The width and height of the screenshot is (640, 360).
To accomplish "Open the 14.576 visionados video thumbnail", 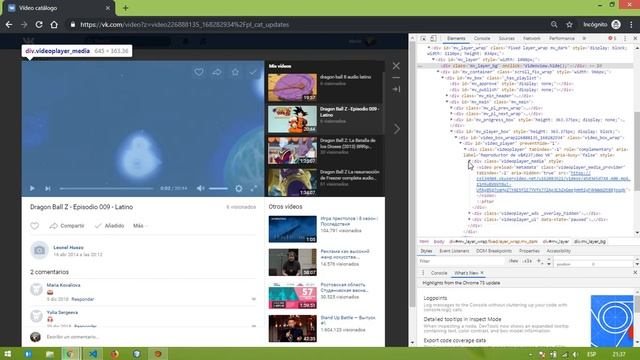I will (292, 262).
